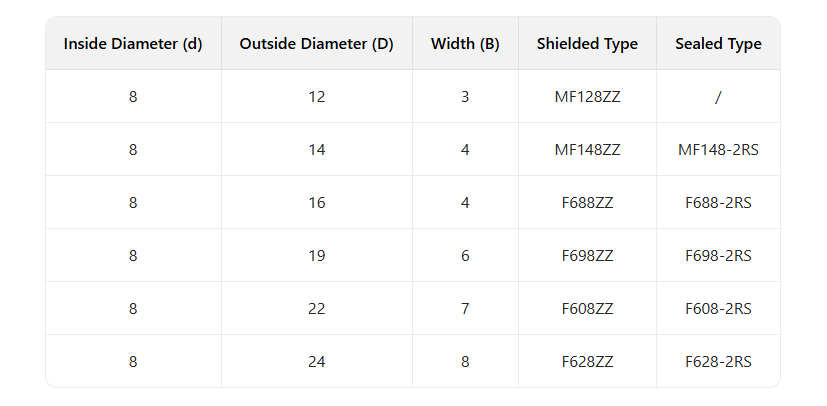Select the outside diameter value 24
This screenshot has height=406, width=827.
(317, 362)
